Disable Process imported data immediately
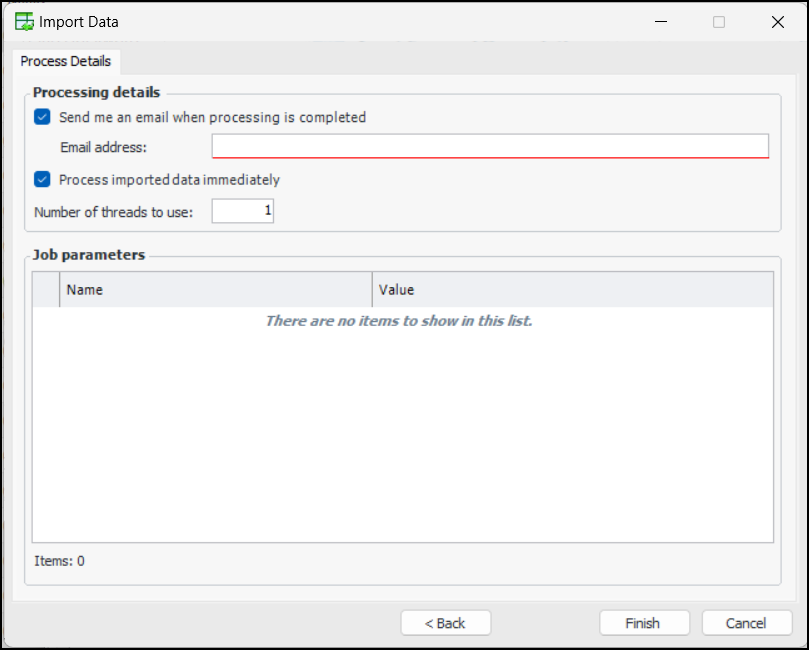The height and width of the screenshot is (650, 809). (42, 180)
